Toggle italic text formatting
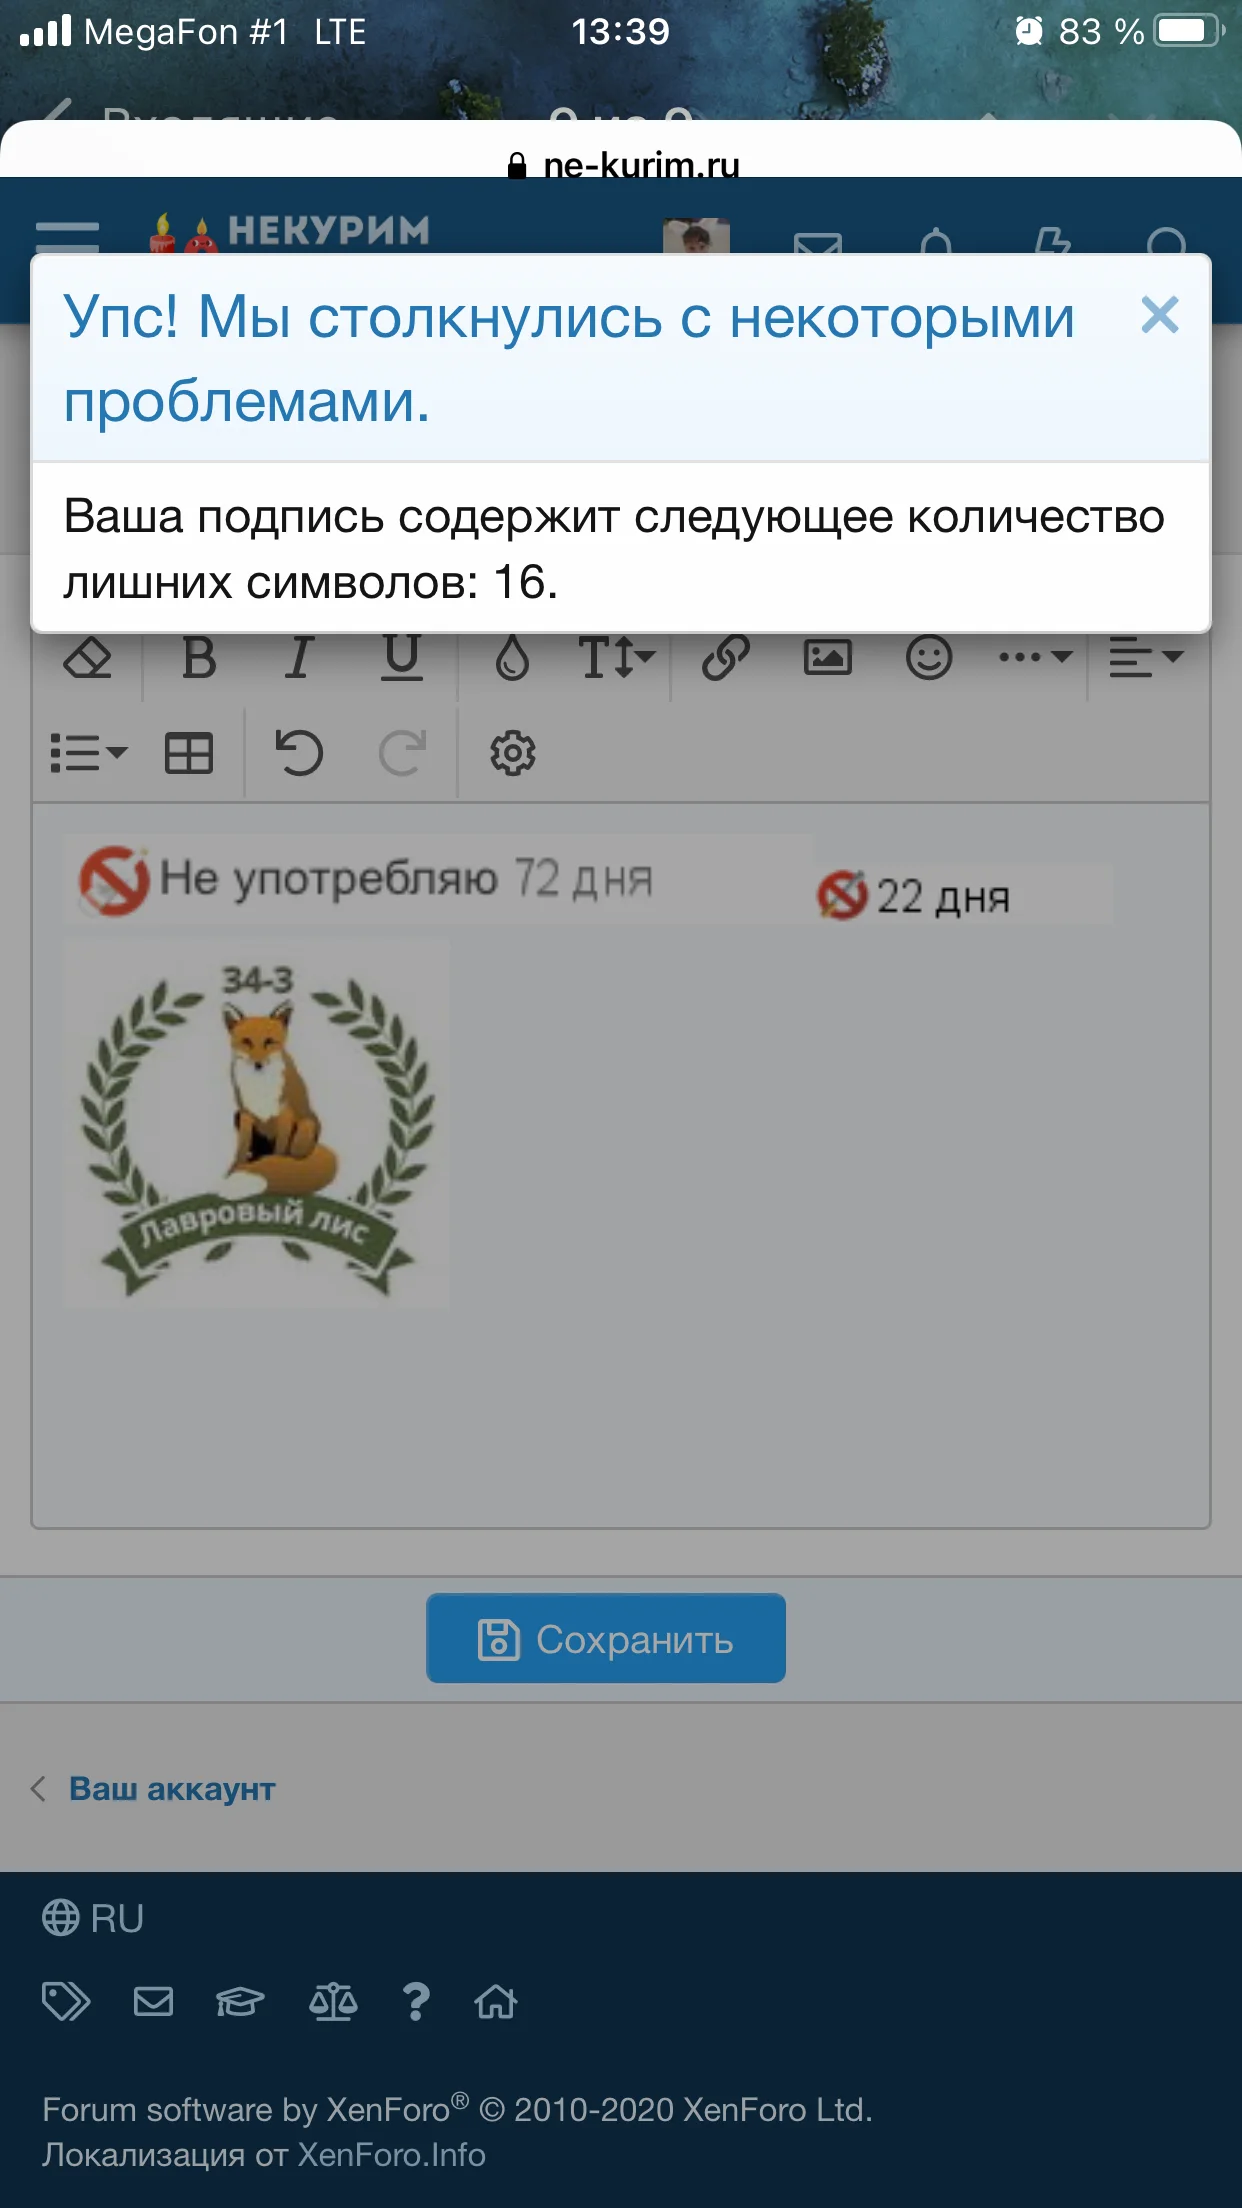This screenshot has height=2208, width=1242. (x=299, y=659)
